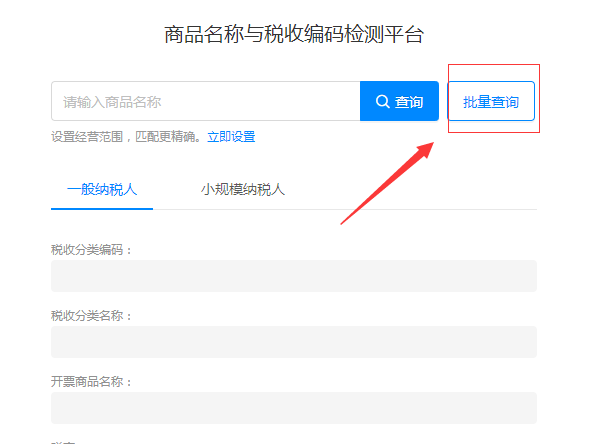Click the 设置经营范围，匹配更精确 hint text
Image resolution: width=600 pixels, height=444 pixels.
(x=126, y=137)
